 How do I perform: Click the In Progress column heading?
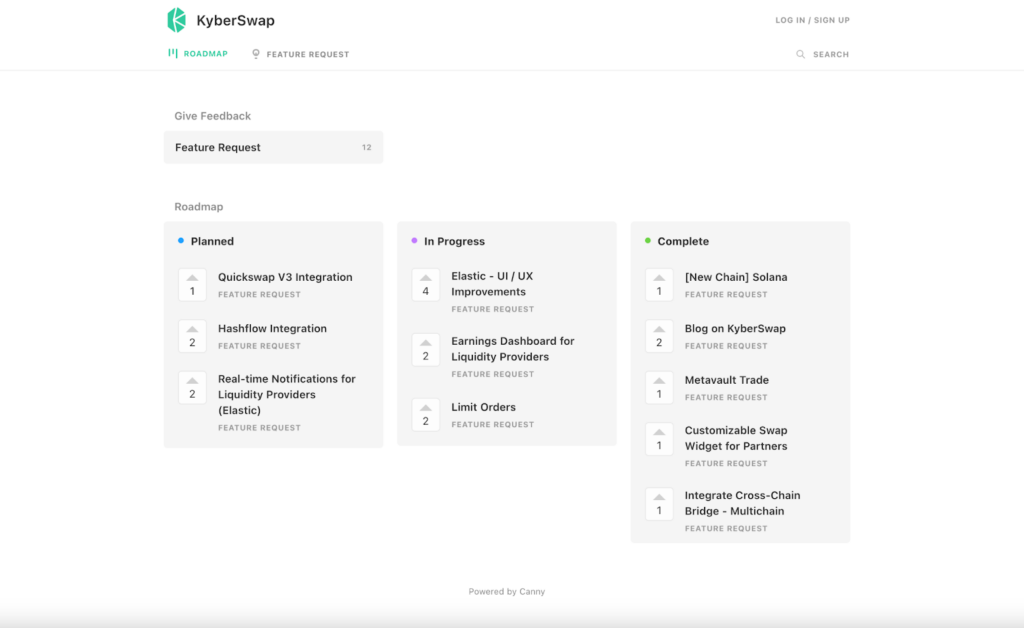(455, 241)
